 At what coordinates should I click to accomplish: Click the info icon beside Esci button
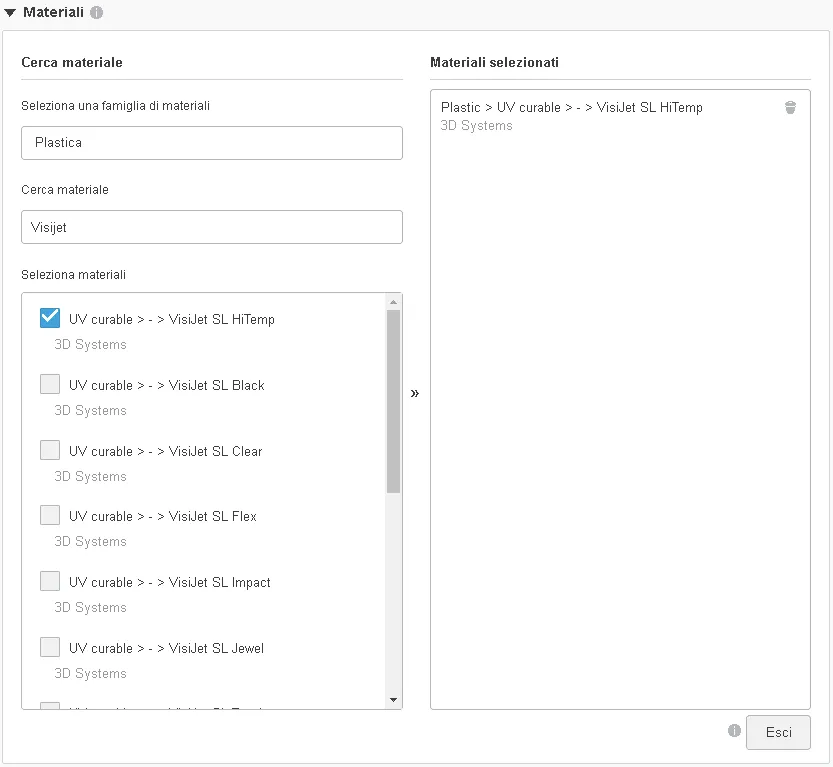click(734, 731)
